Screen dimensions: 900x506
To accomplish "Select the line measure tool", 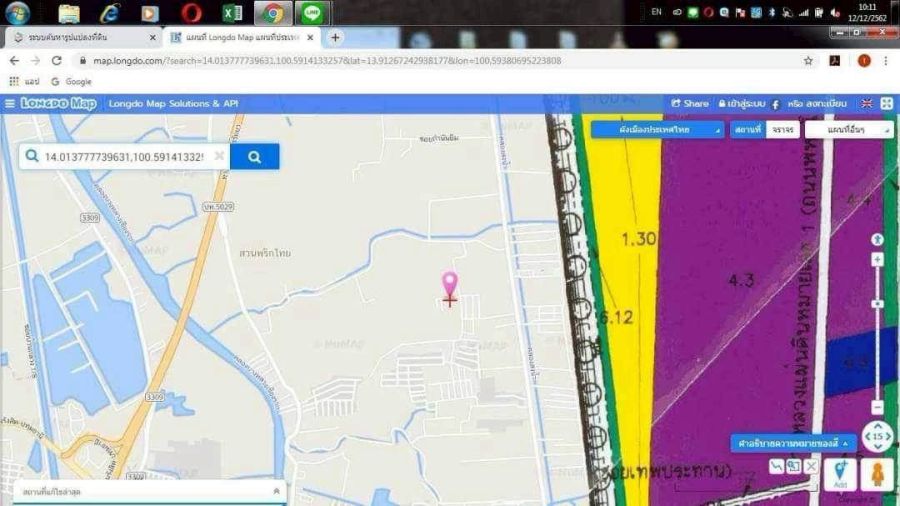I will [776, 466].
